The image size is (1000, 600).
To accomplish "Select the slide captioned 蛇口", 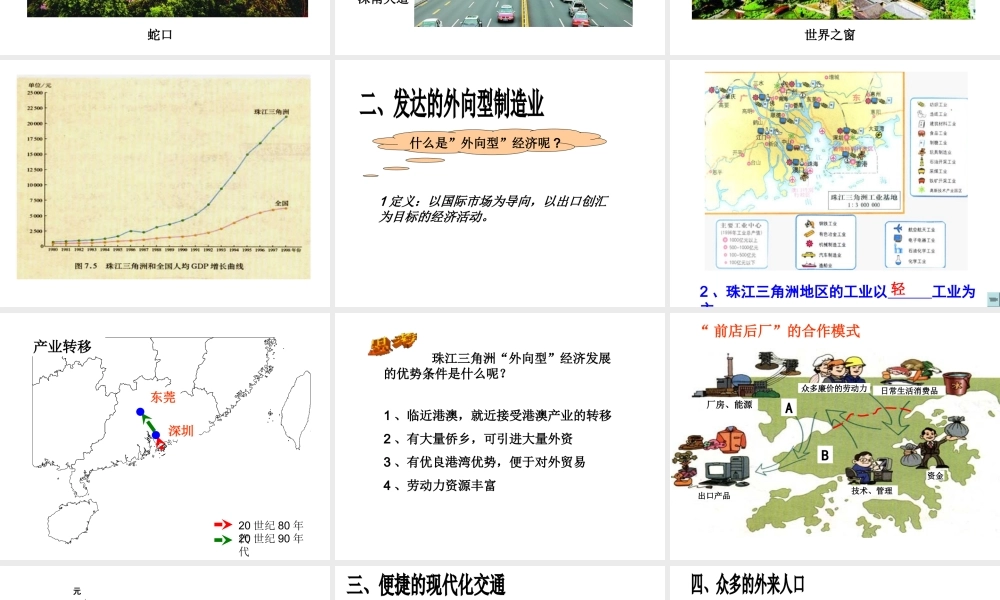I will (165, 27).
